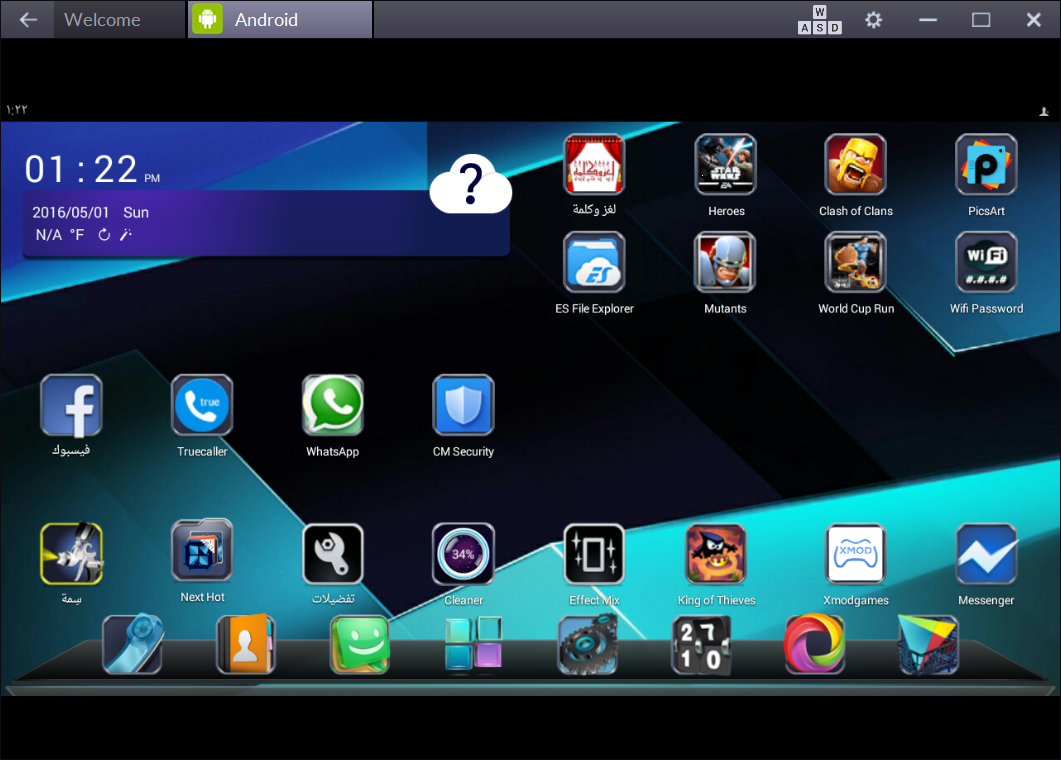The image size is (1061, 760).
Task: Launch Star Wars Heroes game
Action: click(x=725, y=164)
